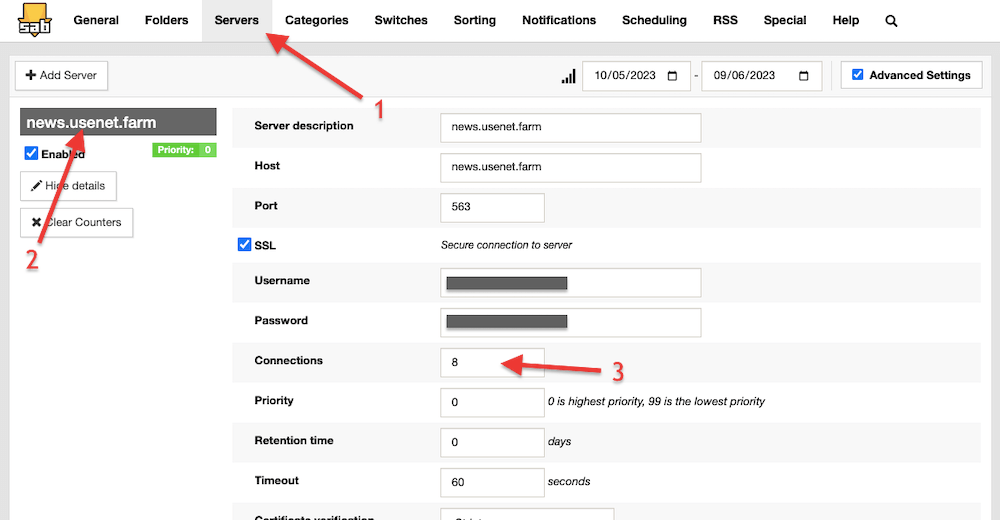Switch to the Servers tab

click(236, 20)
